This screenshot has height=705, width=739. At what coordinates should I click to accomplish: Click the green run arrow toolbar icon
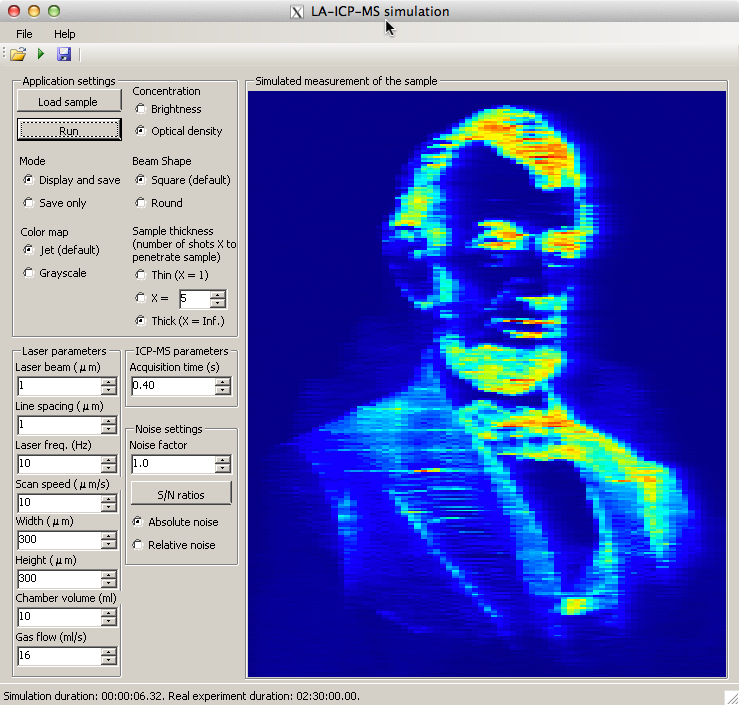point(41,54)
